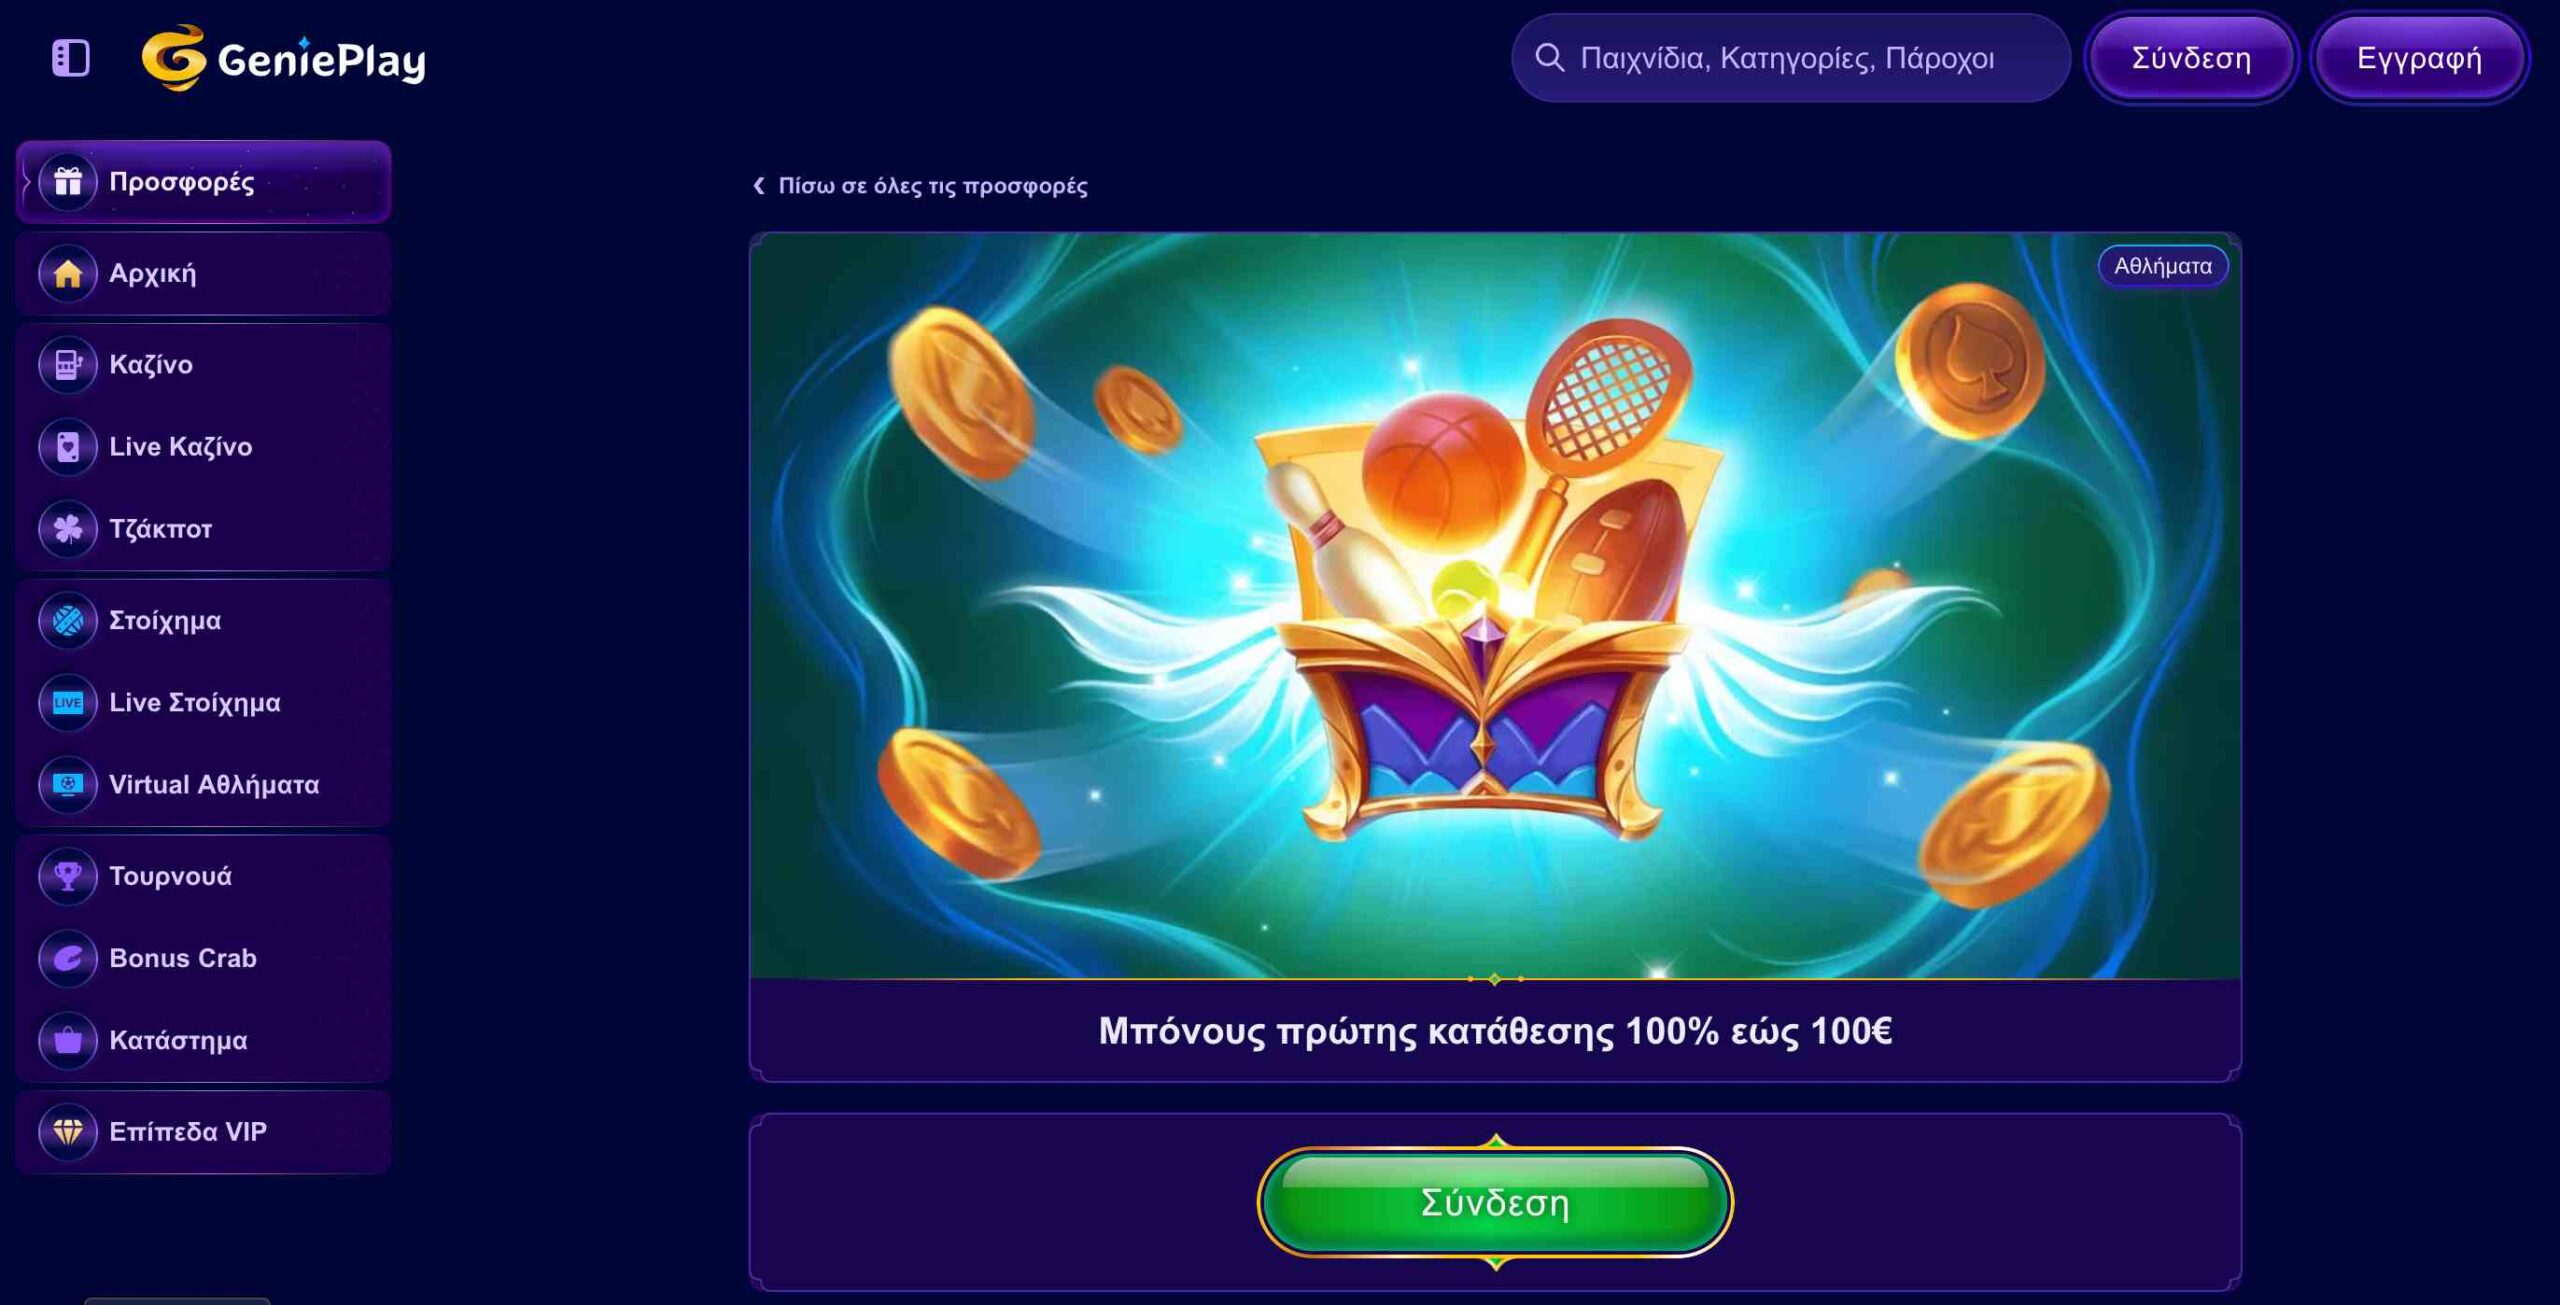Go to Αρχική home icon

[68, 273]
